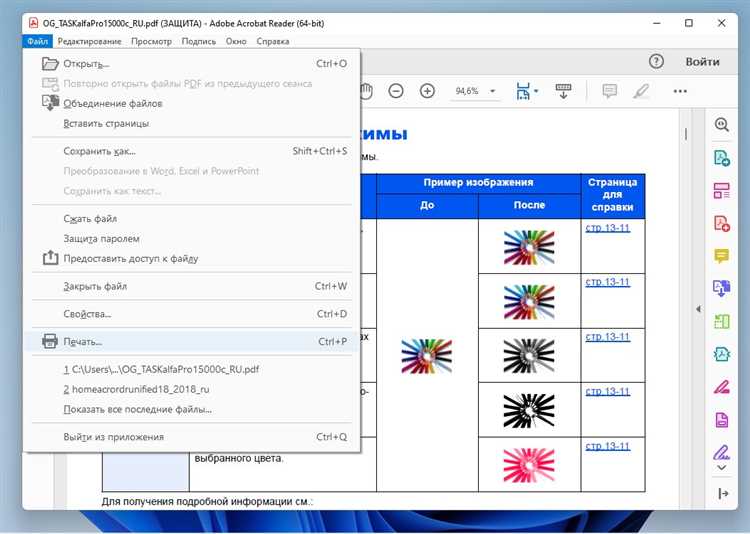Follow the стр.13-11 link beside black pencils
The image size is (750, 534).
pyautogui.click(x=607, y=392)
